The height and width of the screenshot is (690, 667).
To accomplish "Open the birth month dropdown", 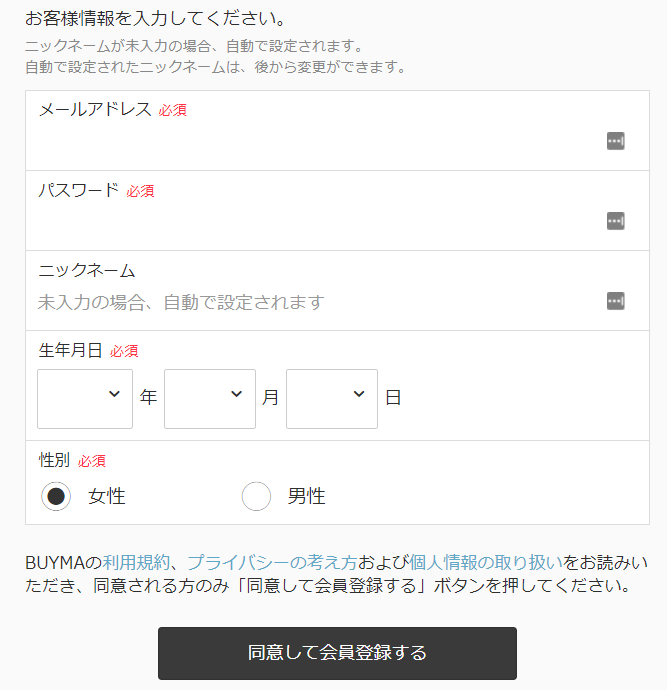I will [210, 399].
